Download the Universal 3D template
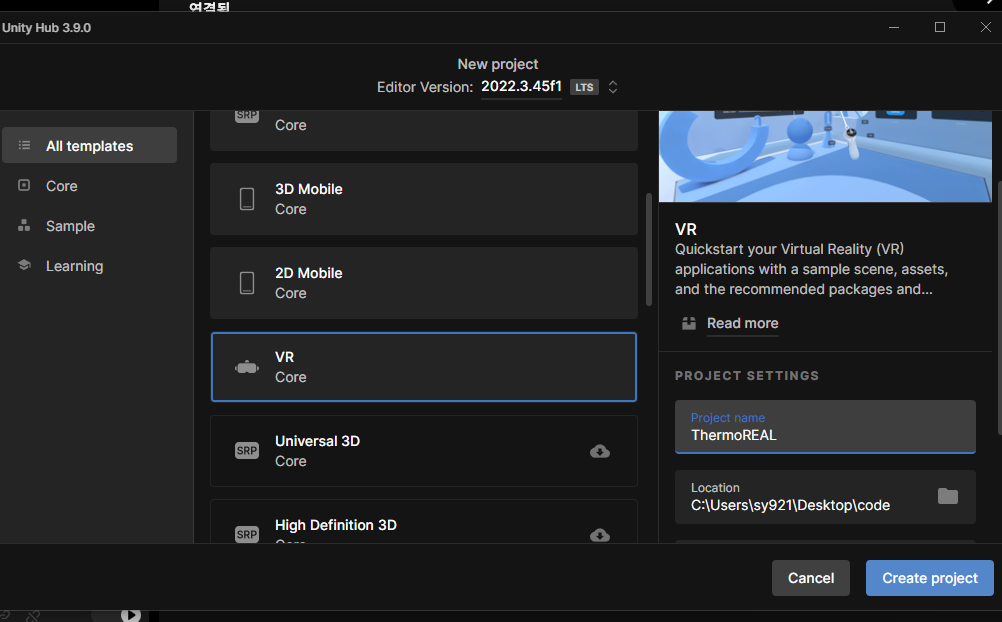Image resolution: width=1002 pixels, height=622 pixels. 599,451
